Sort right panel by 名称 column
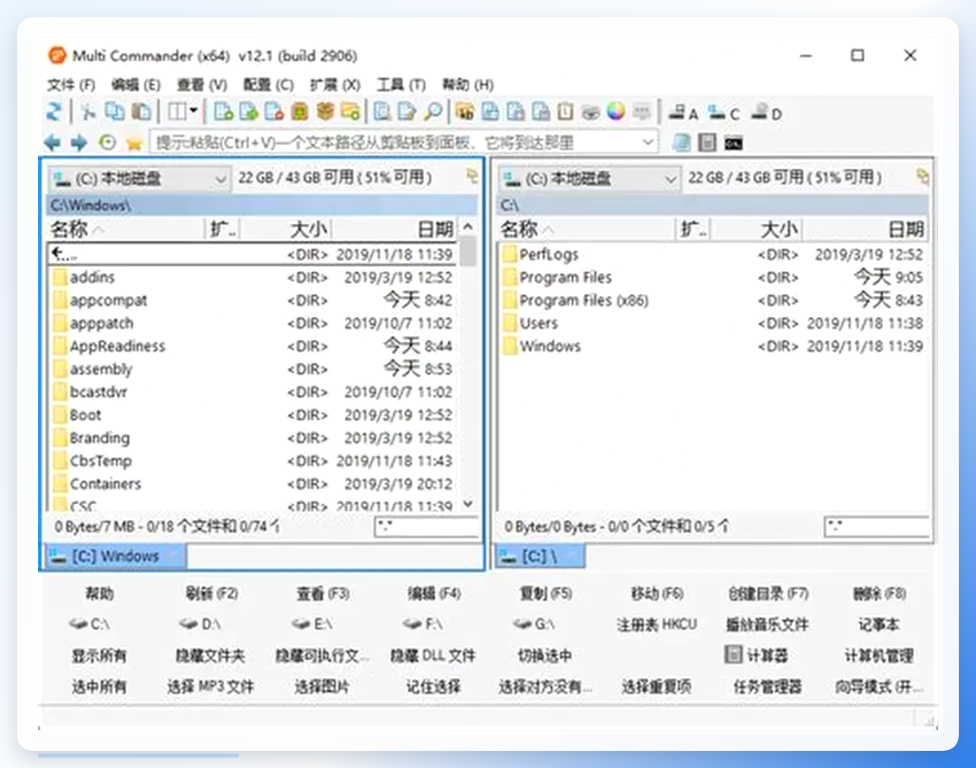This screenshot has width=976, height=768. [x=586, y=230]
